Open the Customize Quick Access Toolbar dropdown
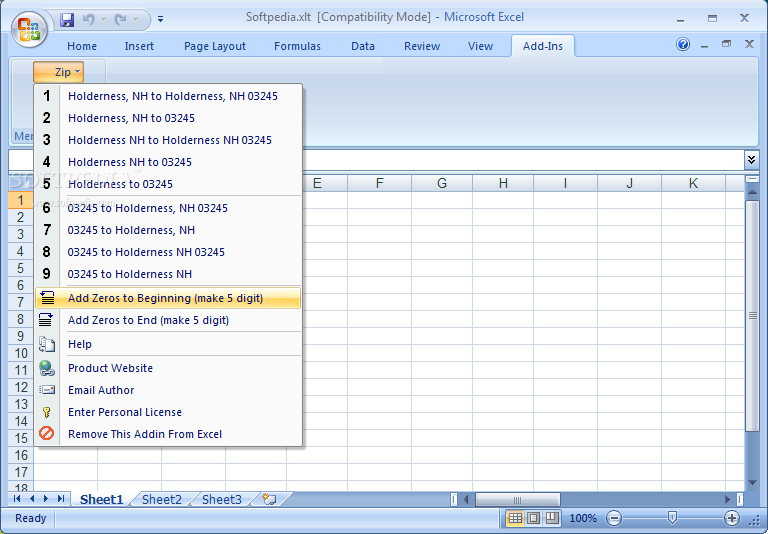The image size is (768, 534). tap(160, 20)
